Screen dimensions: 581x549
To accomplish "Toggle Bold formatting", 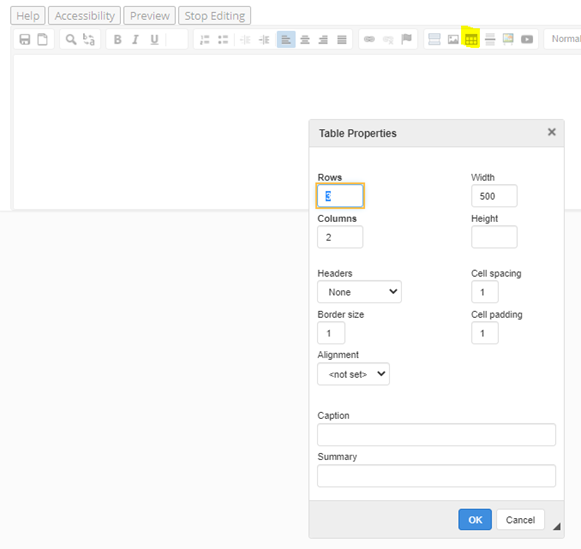I will coord(117,39).
